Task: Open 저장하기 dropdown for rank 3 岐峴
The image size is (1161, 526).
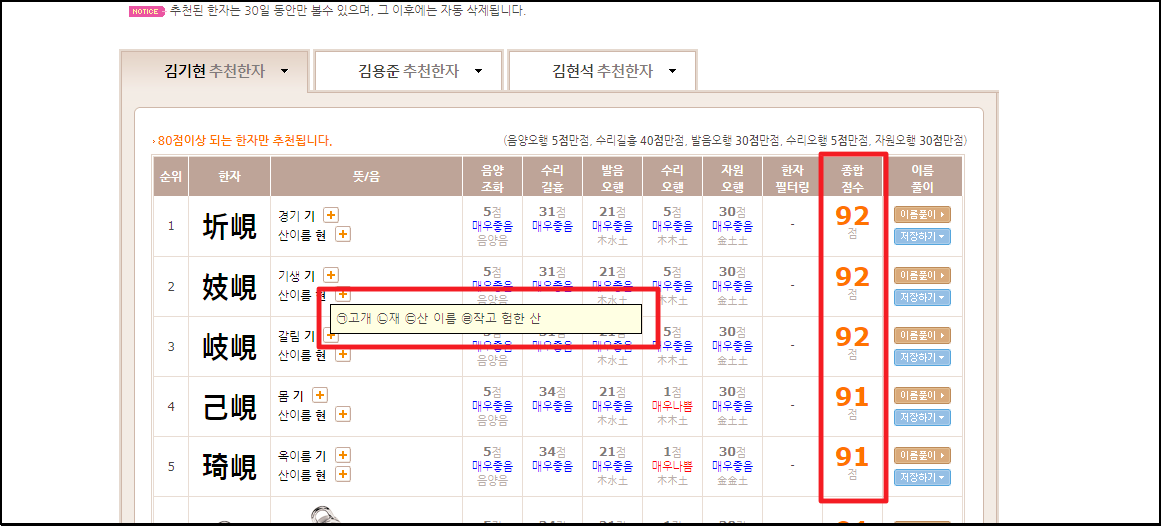Action: 922,357
